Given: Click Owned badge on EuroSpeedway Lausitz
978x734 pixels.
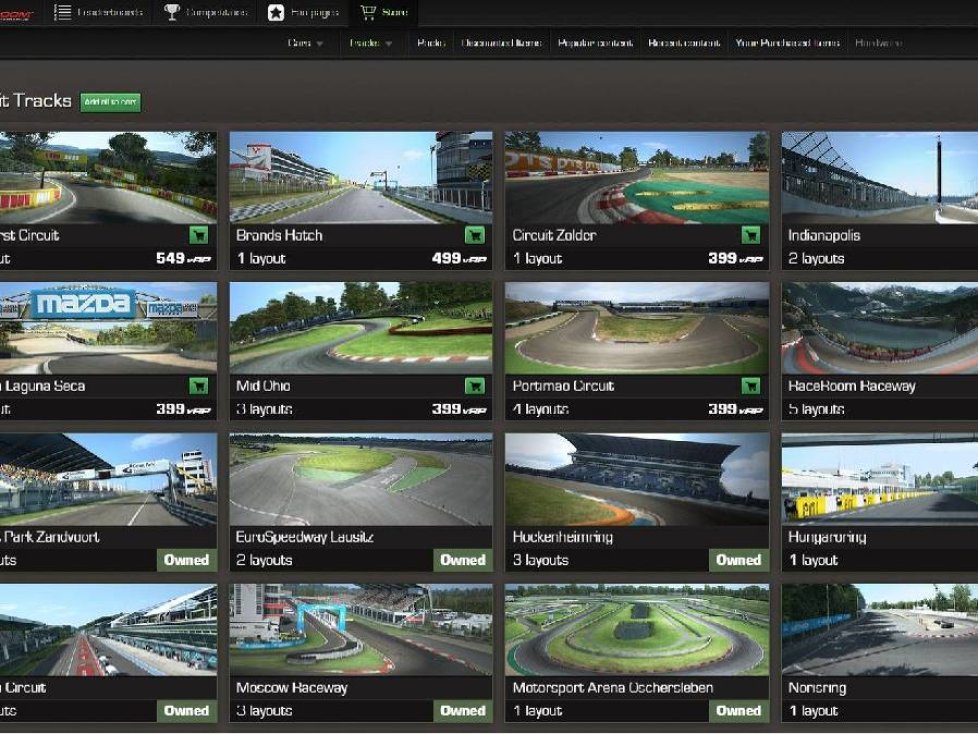Looking at the screenshot, I should [463, 560].
